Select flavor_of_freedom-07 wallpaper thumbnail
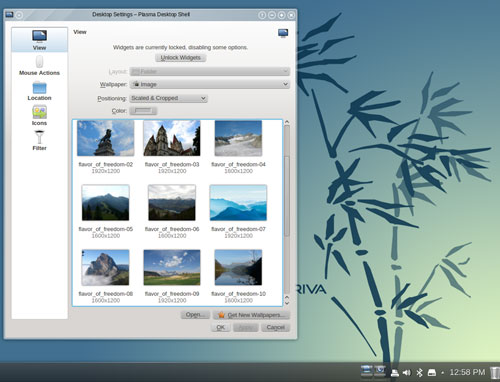This screenshot has width=500, height=382. [238, 203]
